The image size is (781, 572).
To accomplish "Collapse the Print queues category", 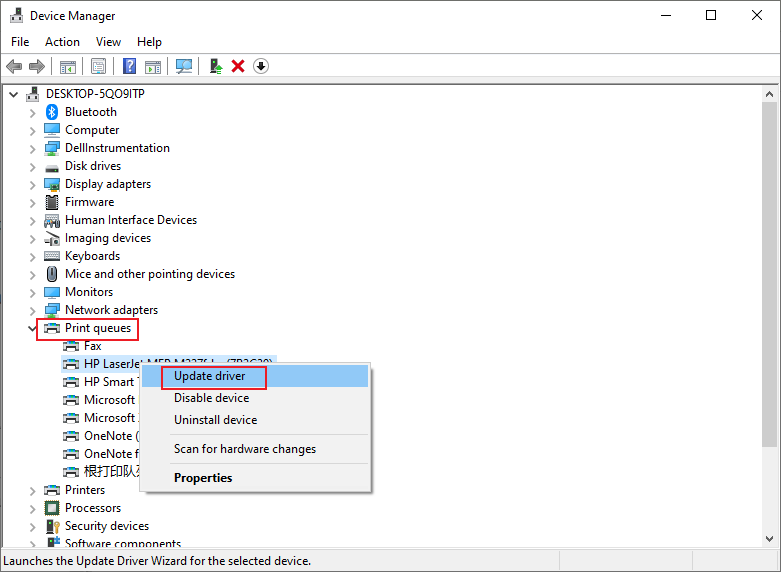I will 32,328.
